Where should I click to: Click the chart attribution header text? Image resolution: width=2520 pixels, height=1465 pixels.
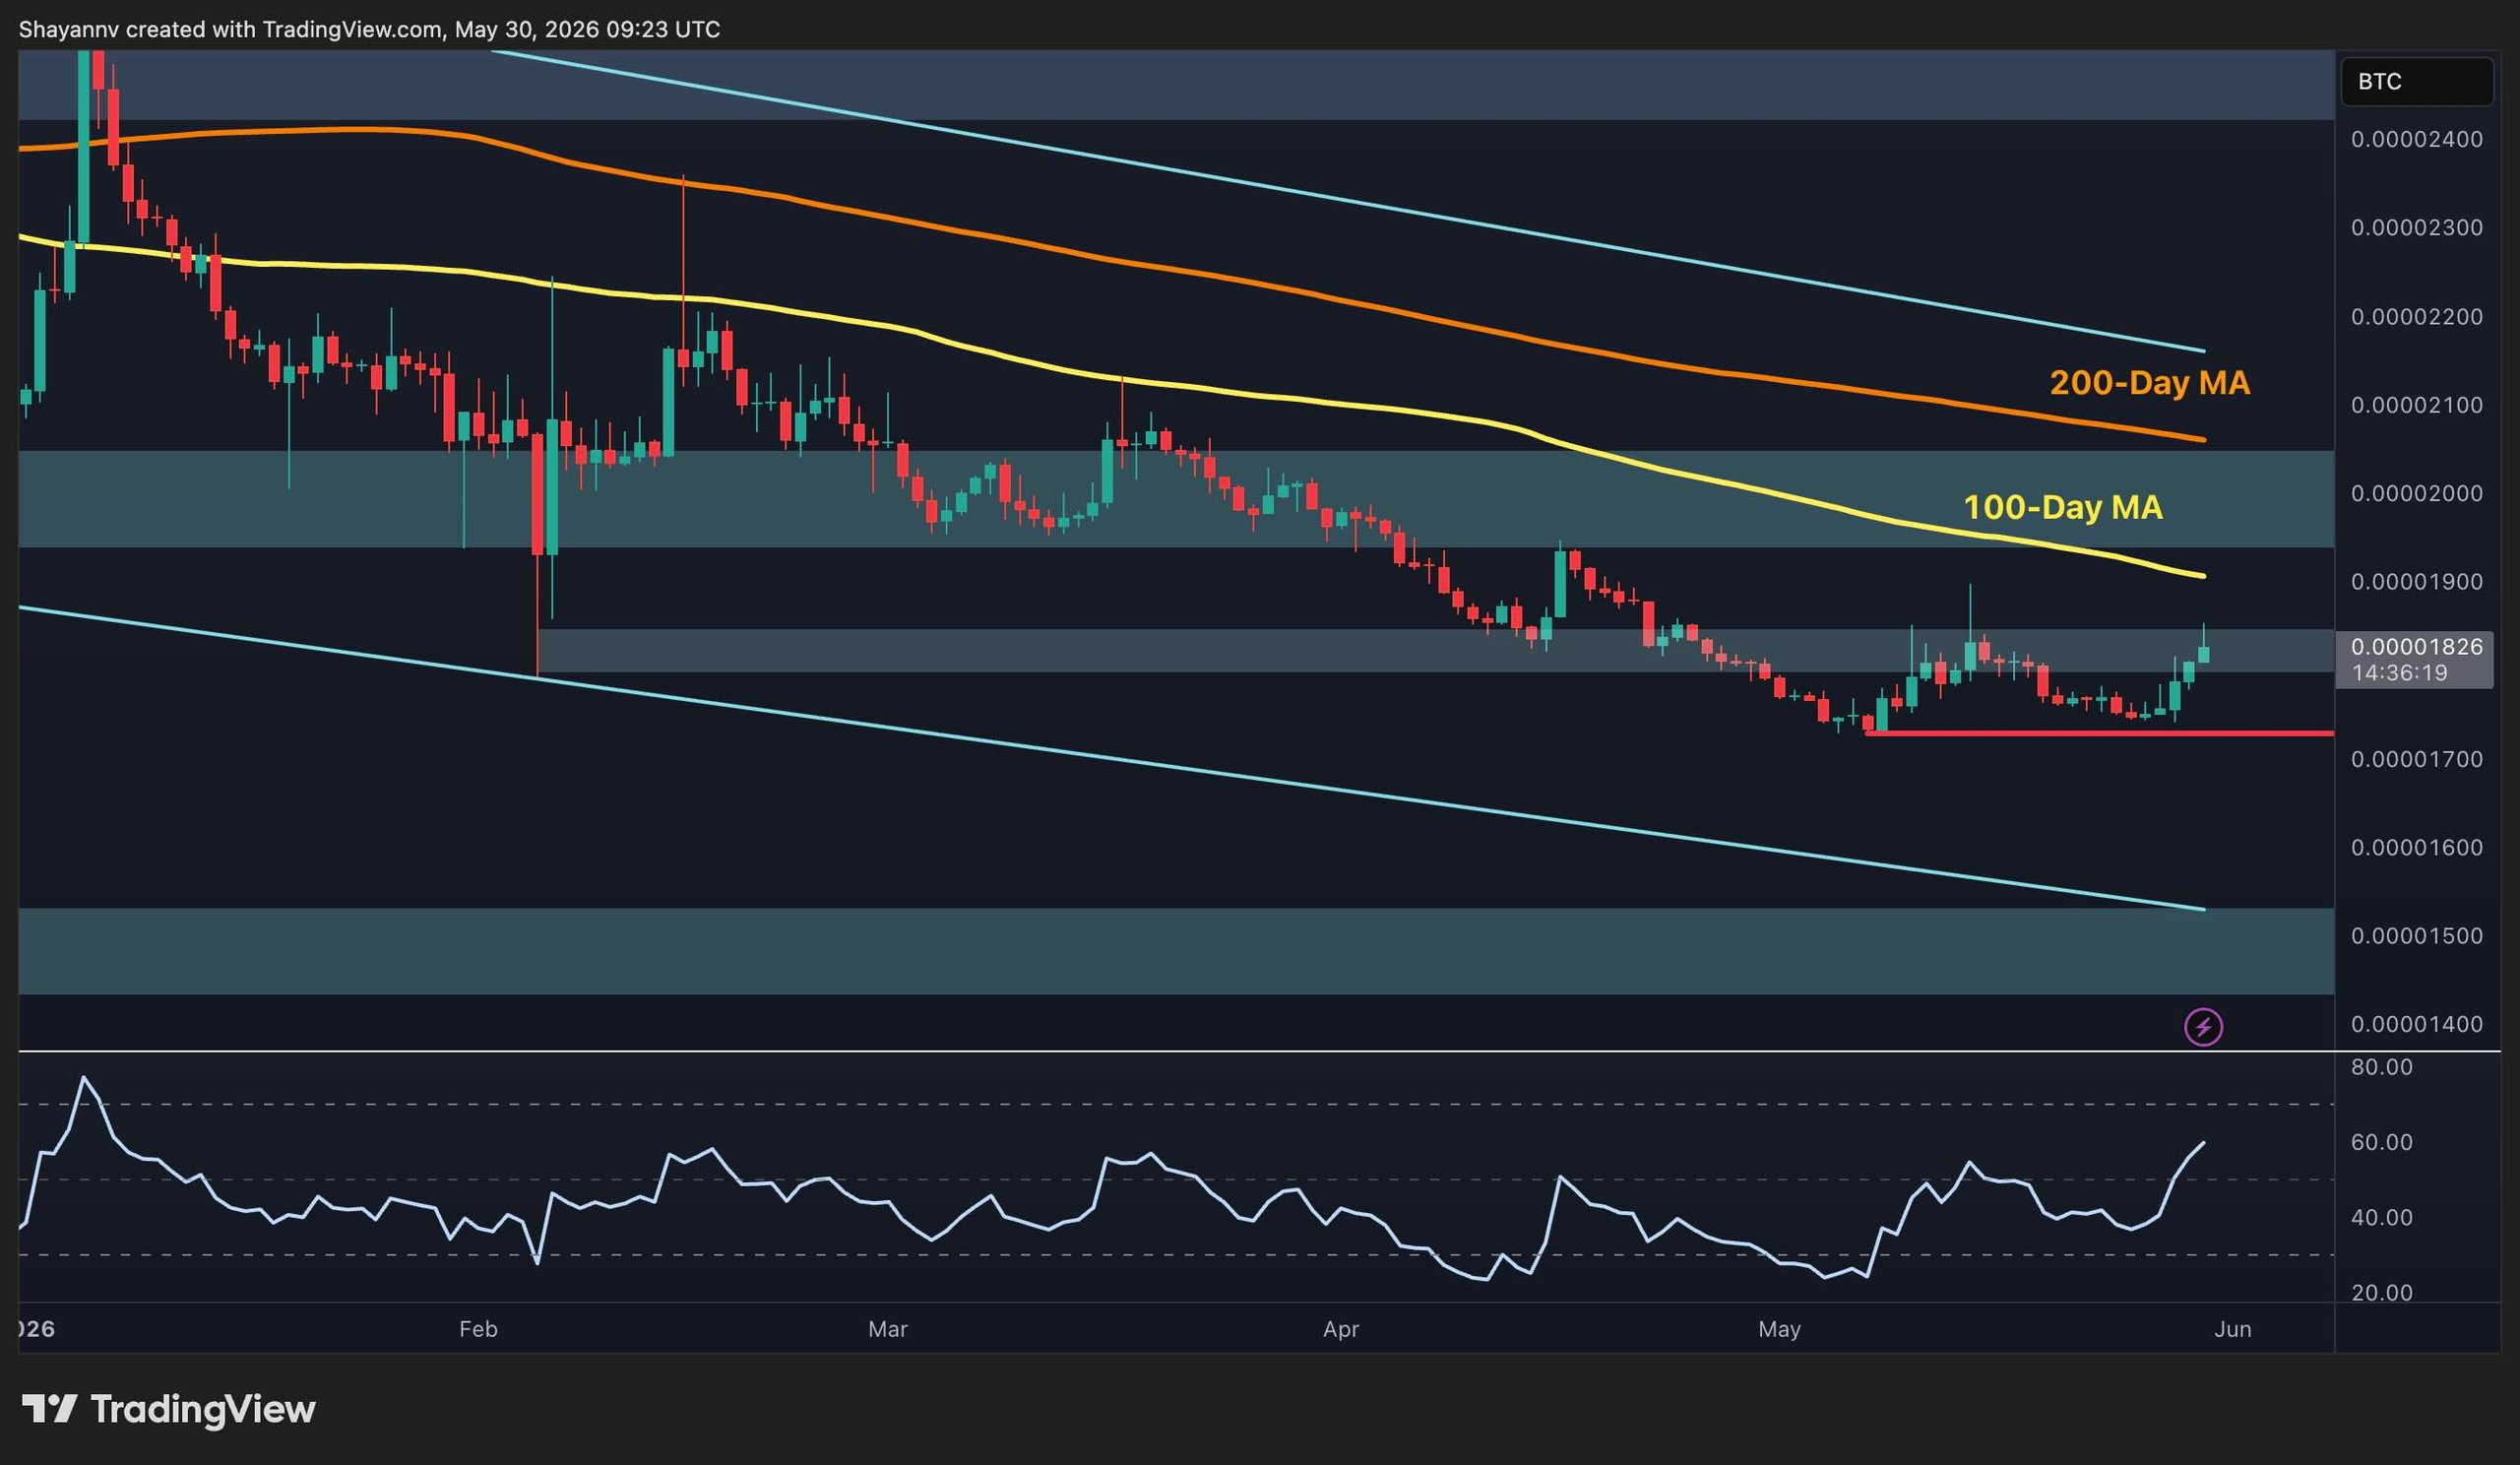[369, 29]
